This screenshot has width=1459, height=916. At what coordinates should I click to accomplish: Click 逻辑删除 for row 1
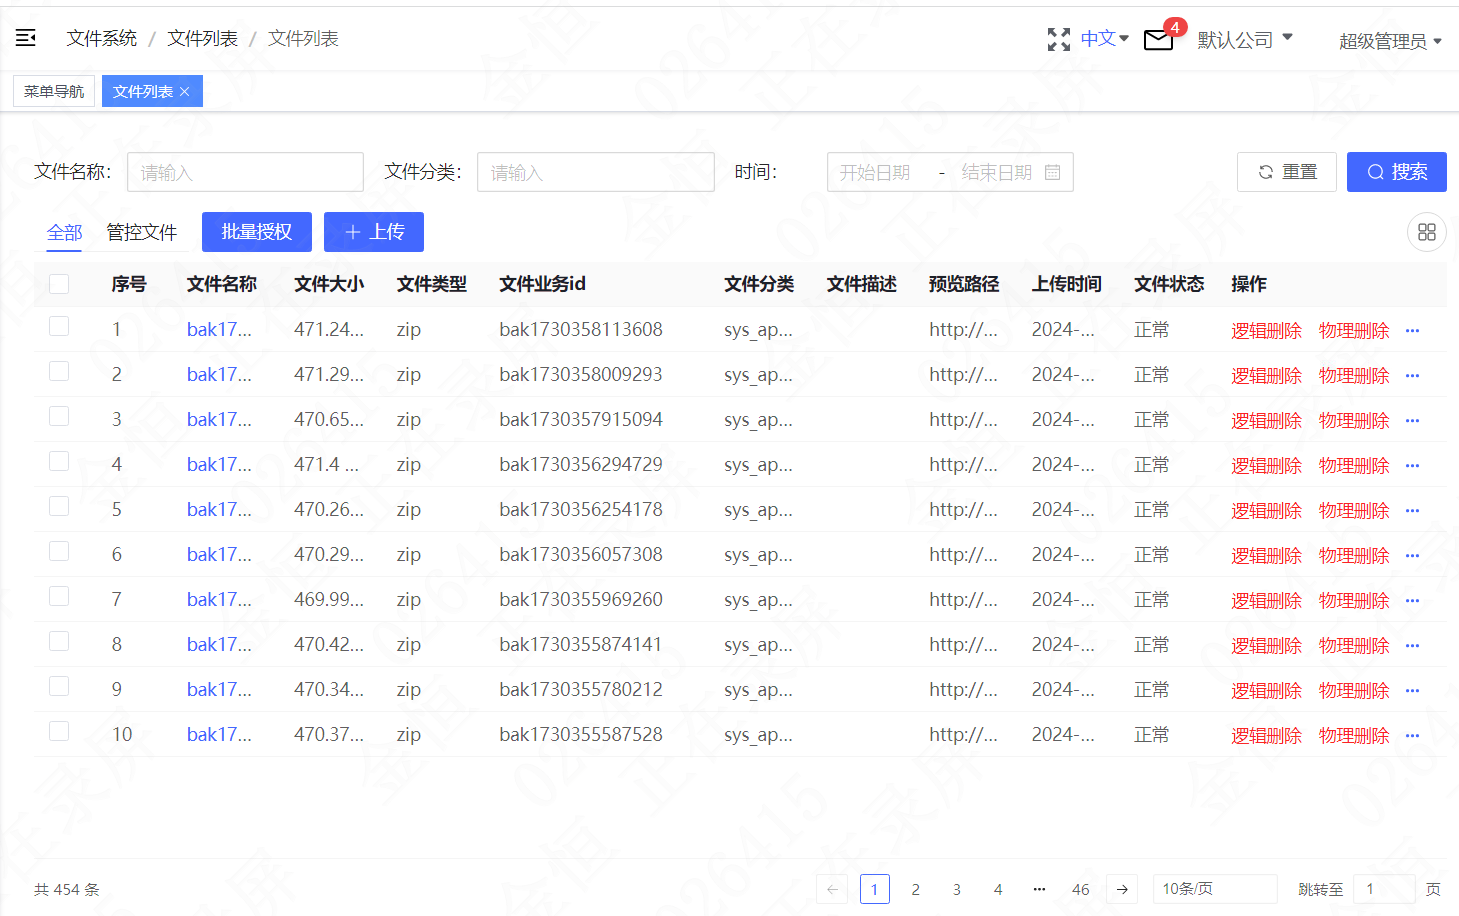[1266, 331]
